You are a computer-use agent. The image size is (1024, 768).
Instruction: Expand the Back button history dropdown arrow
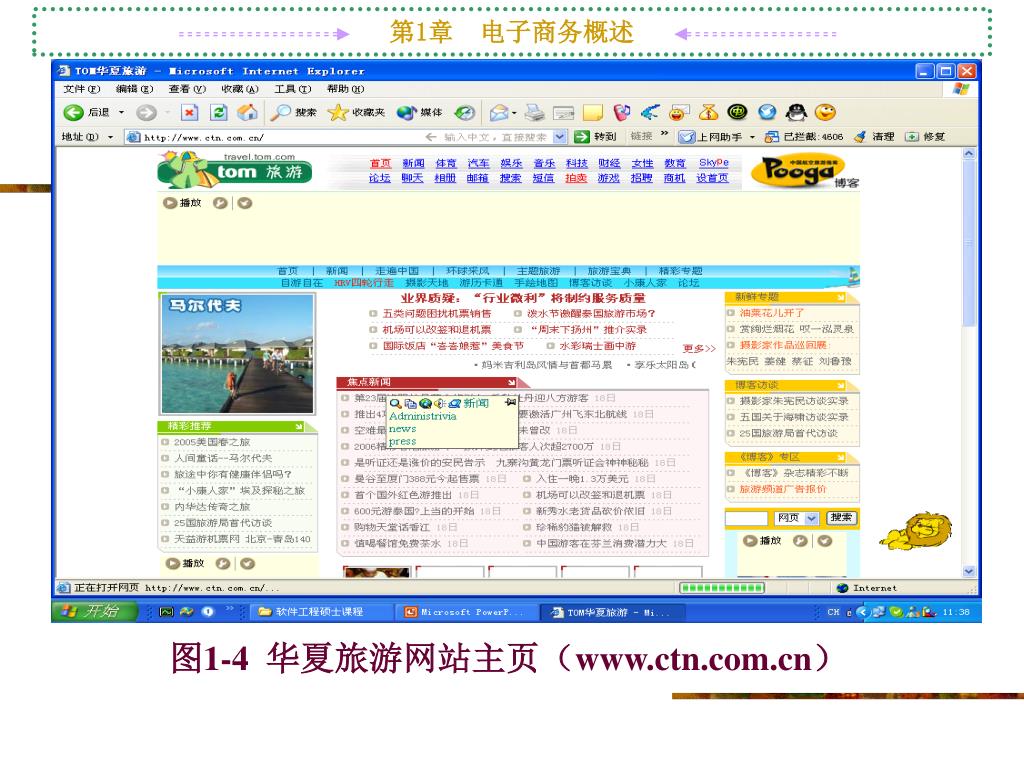121,113
